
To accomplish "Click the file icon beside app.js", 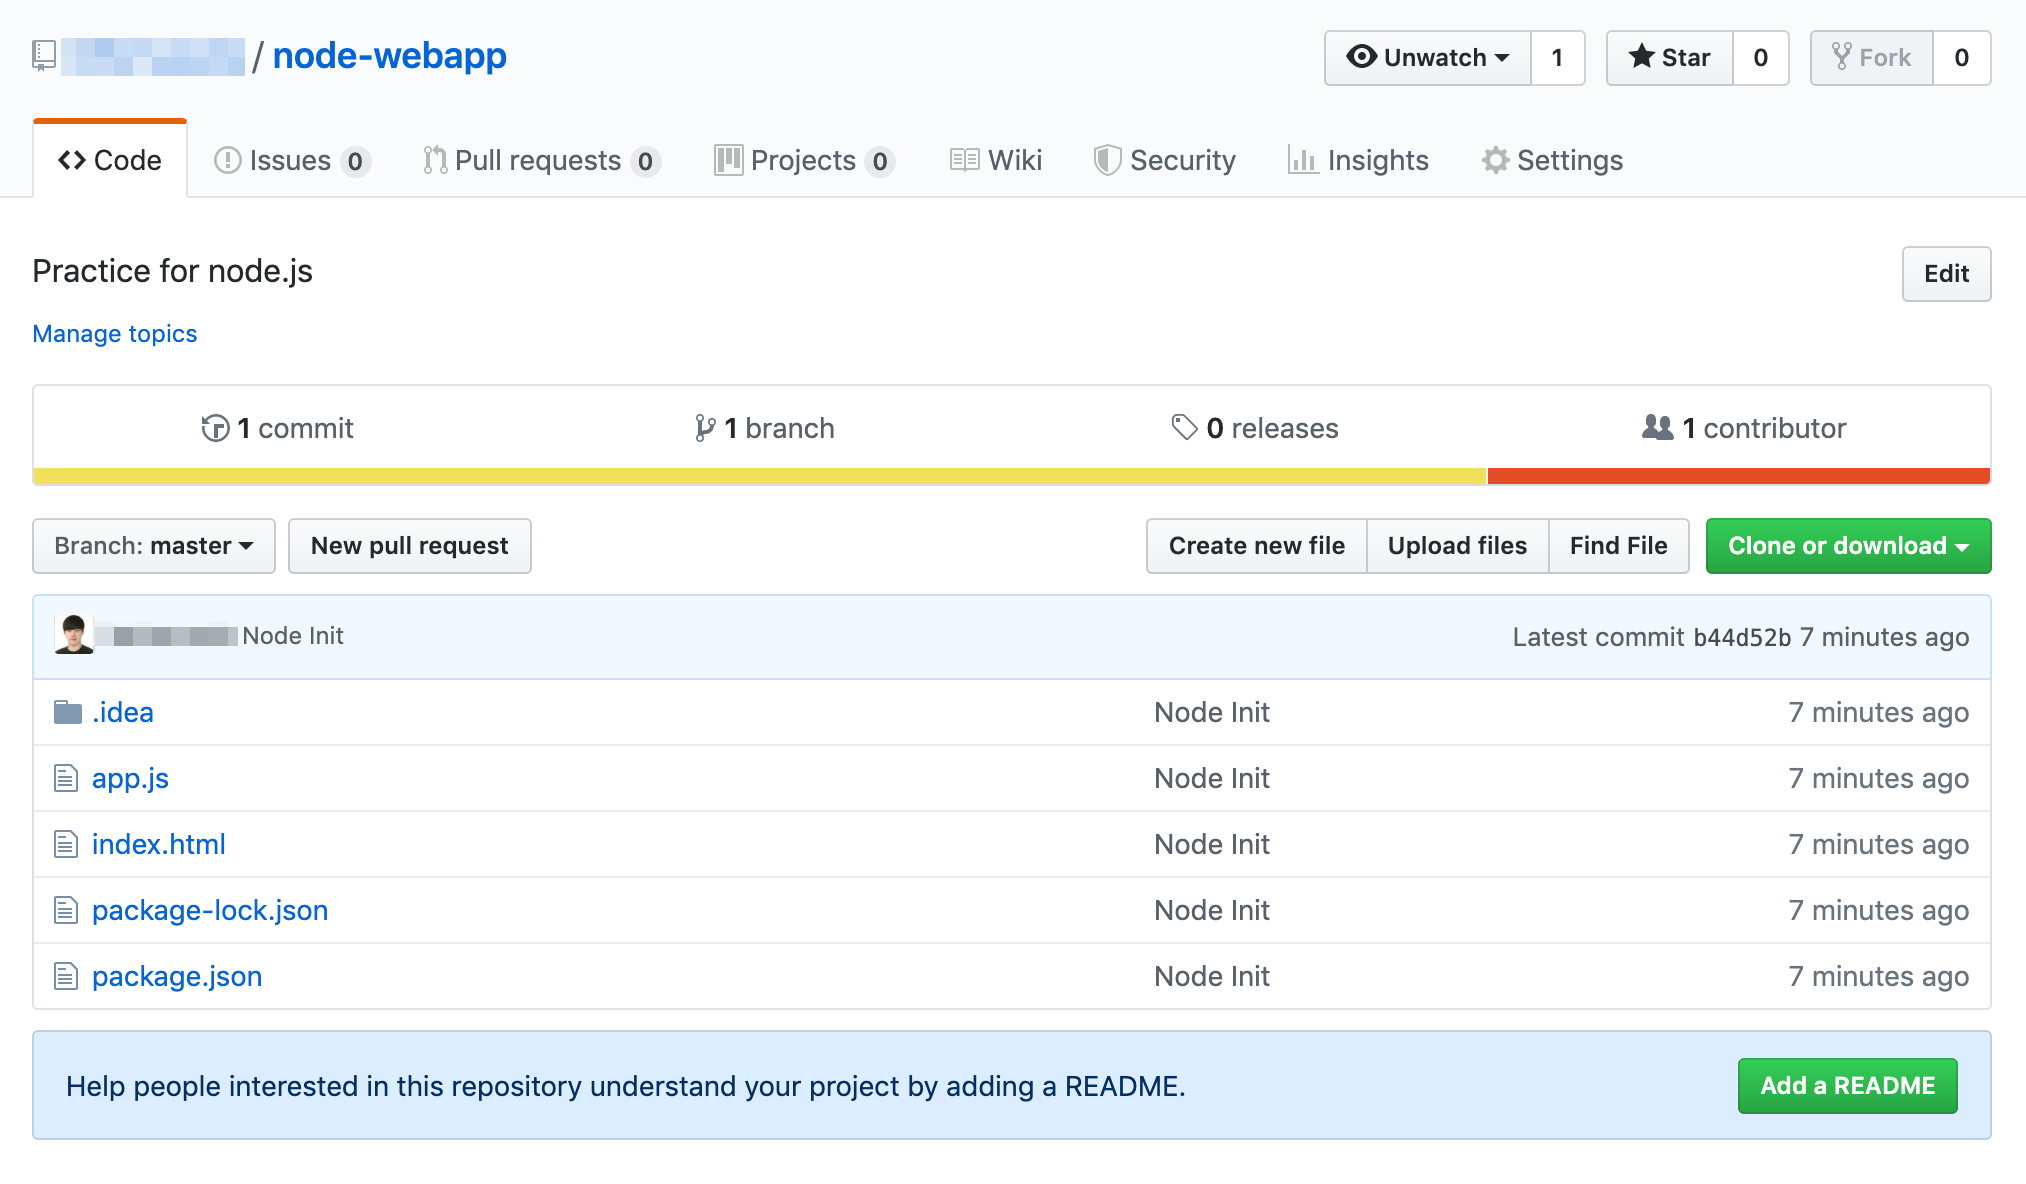I will point(66,778).
